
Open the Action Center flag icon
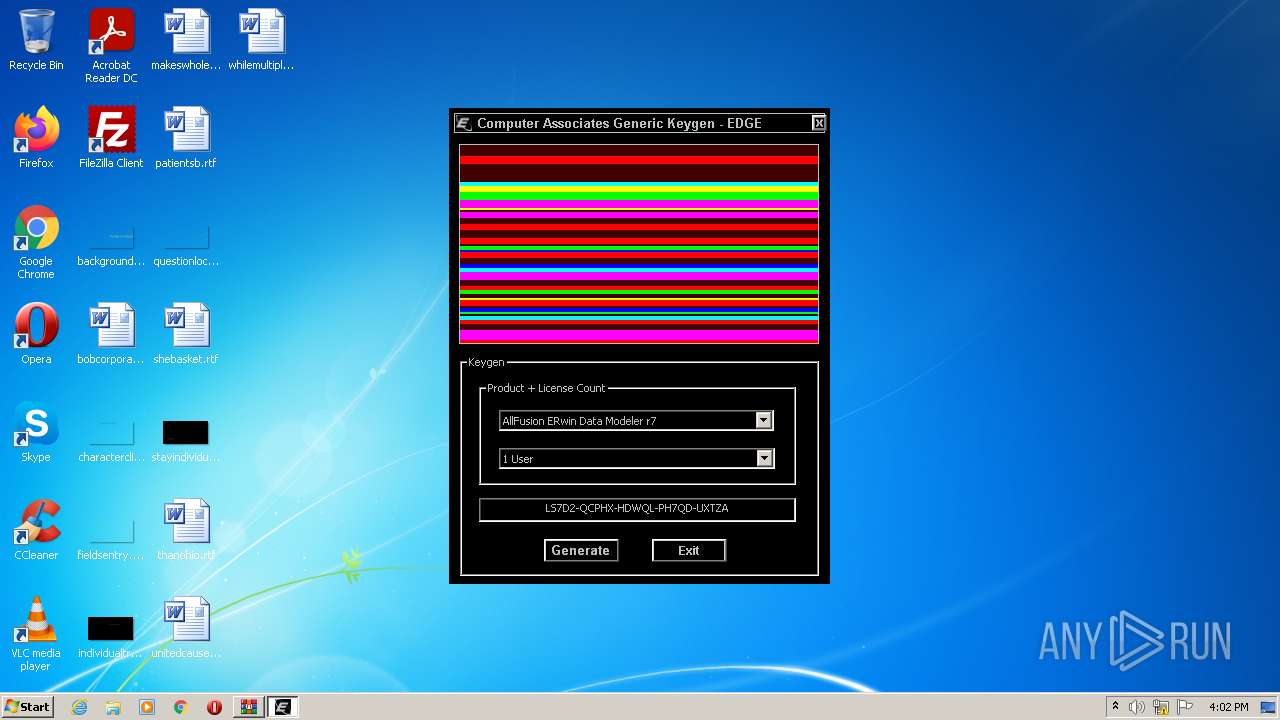(x=1185, y=707)
